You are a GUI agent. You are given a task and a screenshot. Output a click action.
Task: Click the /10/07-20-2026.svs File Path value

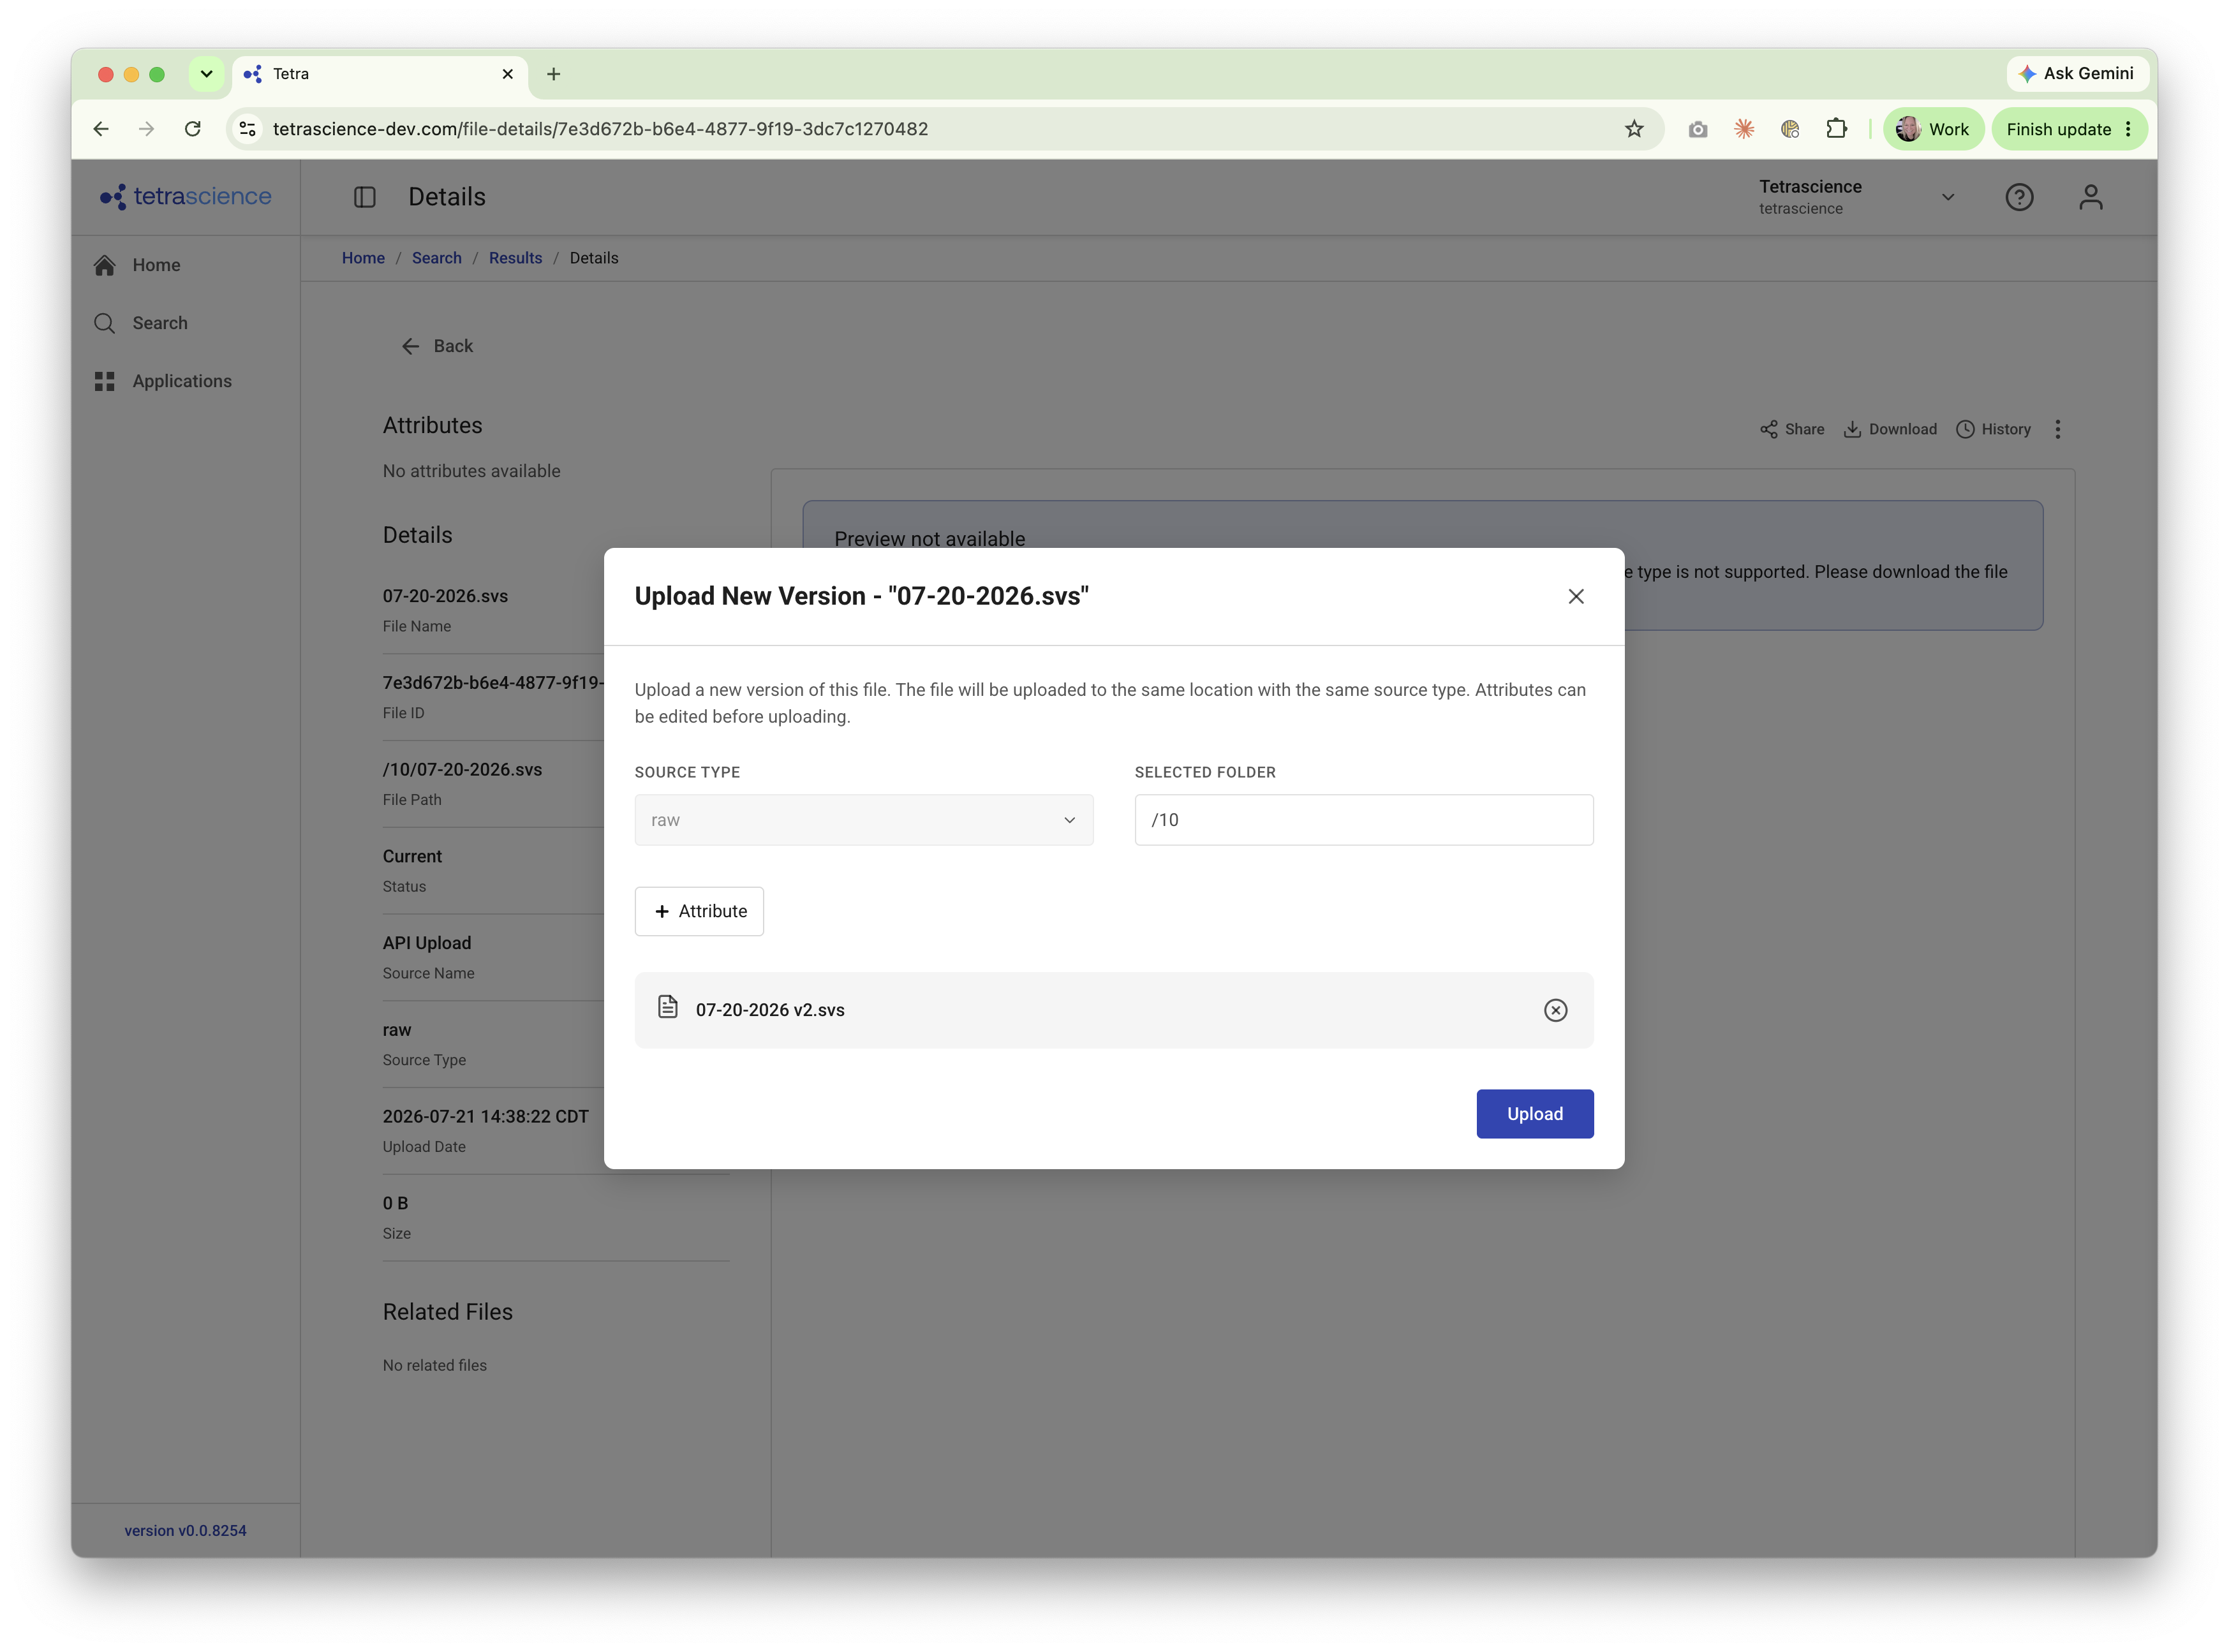[x=462, y=770]
